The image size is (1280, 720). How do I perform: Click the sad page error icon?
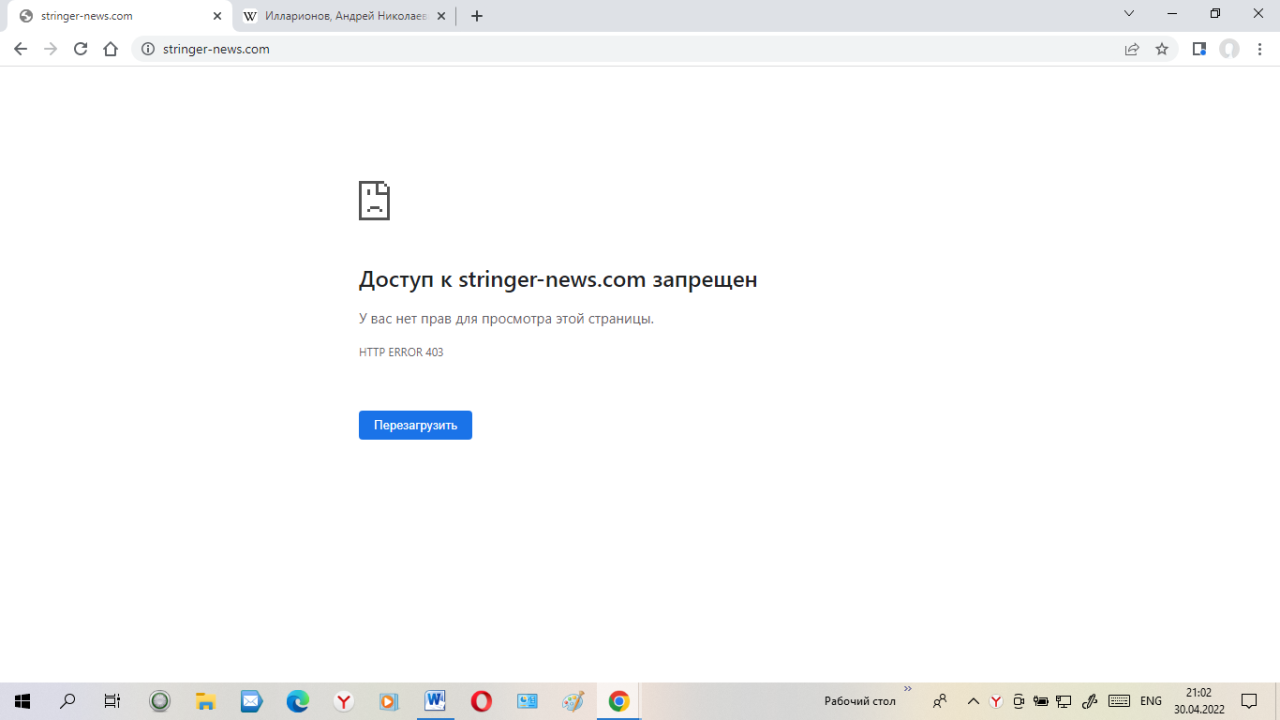[x=374, y=200]
